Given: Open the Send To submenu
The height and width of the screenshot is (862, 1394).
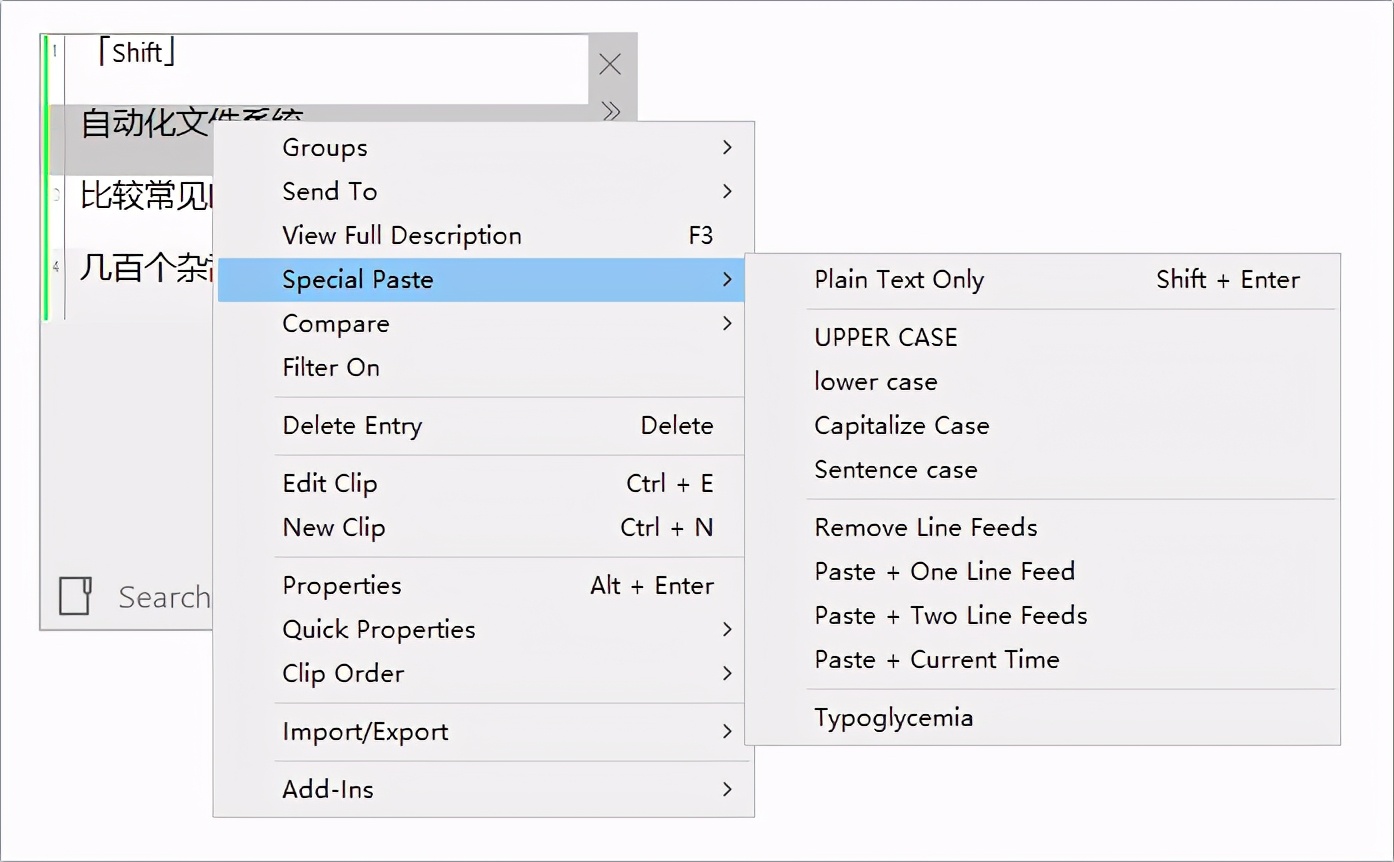Looking at the screenshot, I should [x=727, y=192].
